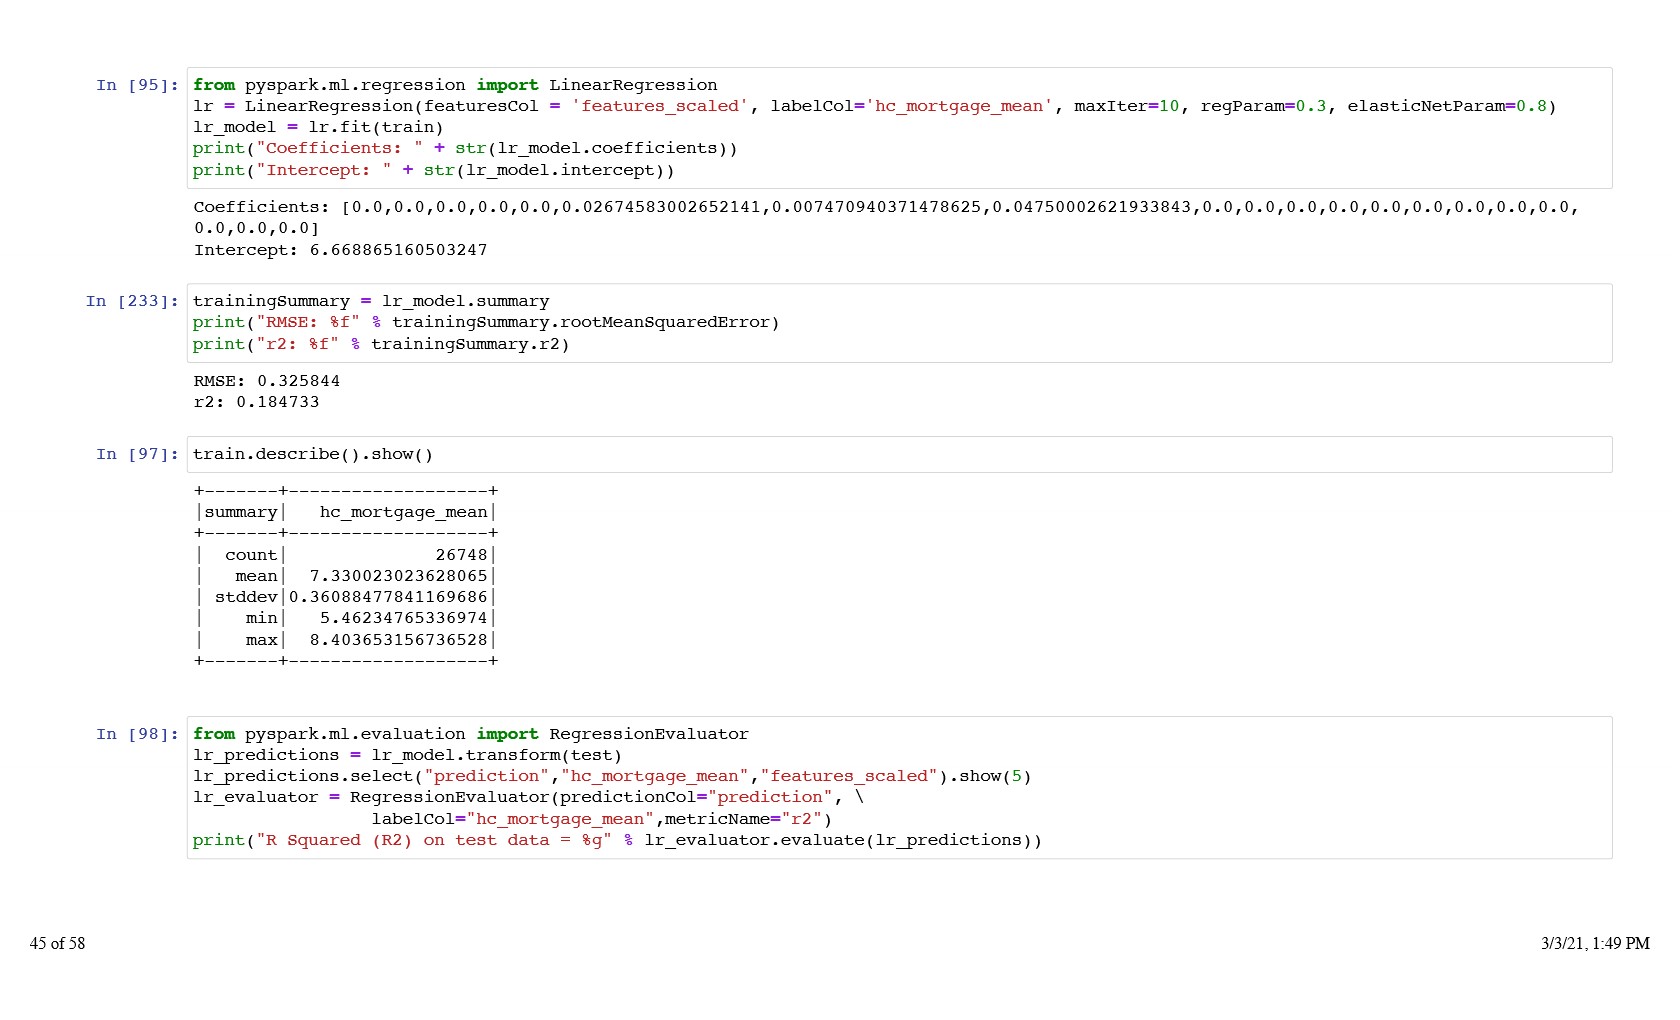Screen dimensions: 1680x1020
Task: Click the r2: 0.184733 output line
Action: [x=257, y=402]
